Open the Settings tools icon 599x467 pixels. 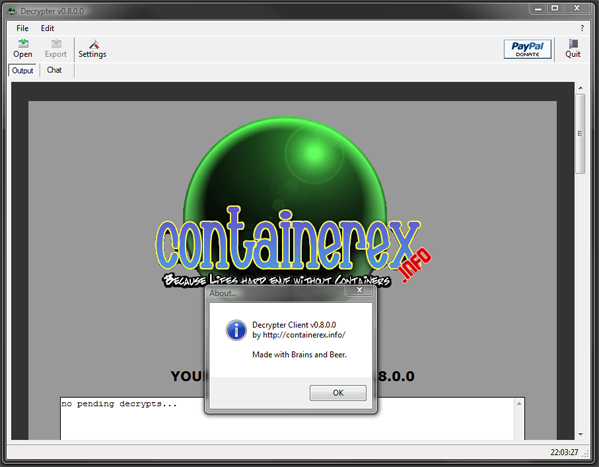coord(92,49)
